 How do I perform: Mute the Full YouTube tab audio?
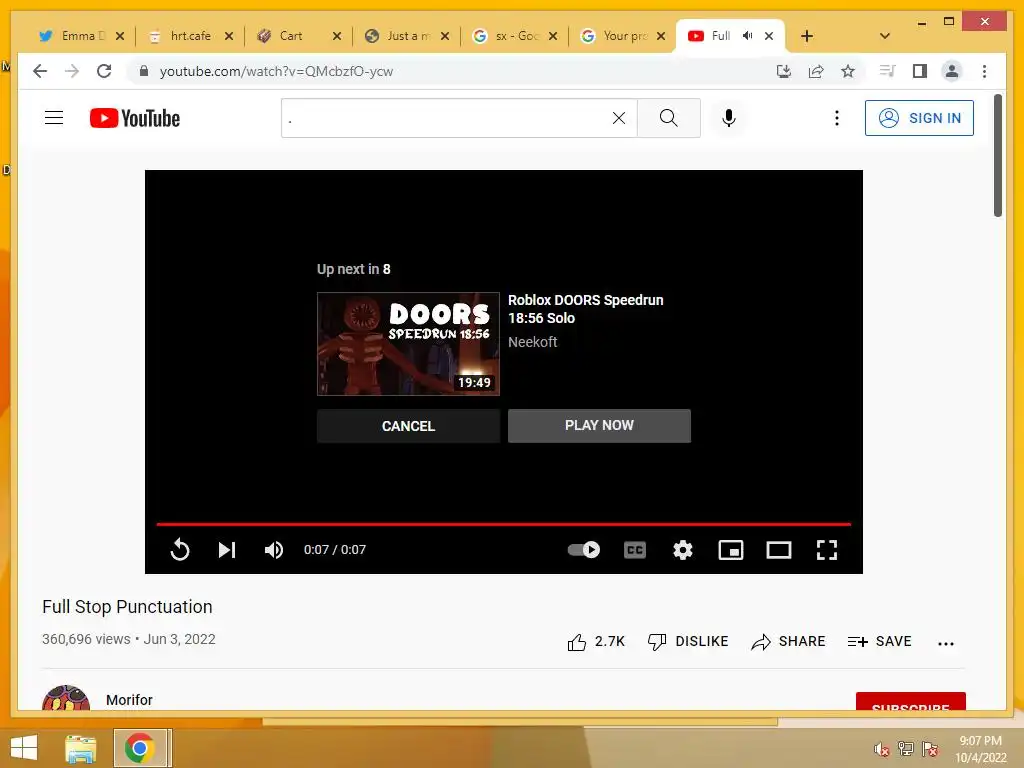coord(748,35)
